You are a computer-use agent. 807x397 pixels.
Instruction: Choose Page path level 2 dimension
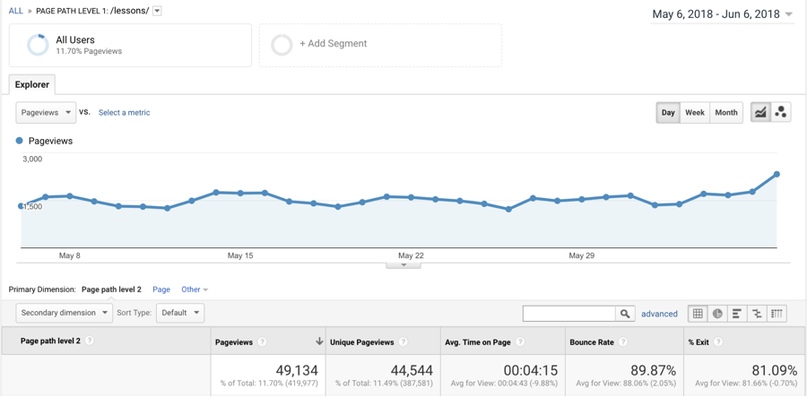(111, 289)
